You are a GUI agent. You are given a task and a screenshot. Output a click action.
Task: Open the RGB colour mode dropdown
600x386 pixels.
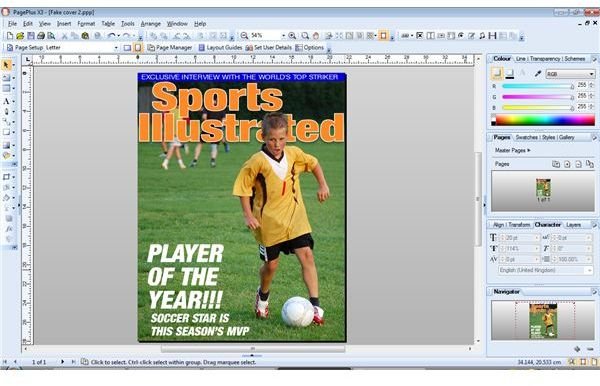pos(570,74)
